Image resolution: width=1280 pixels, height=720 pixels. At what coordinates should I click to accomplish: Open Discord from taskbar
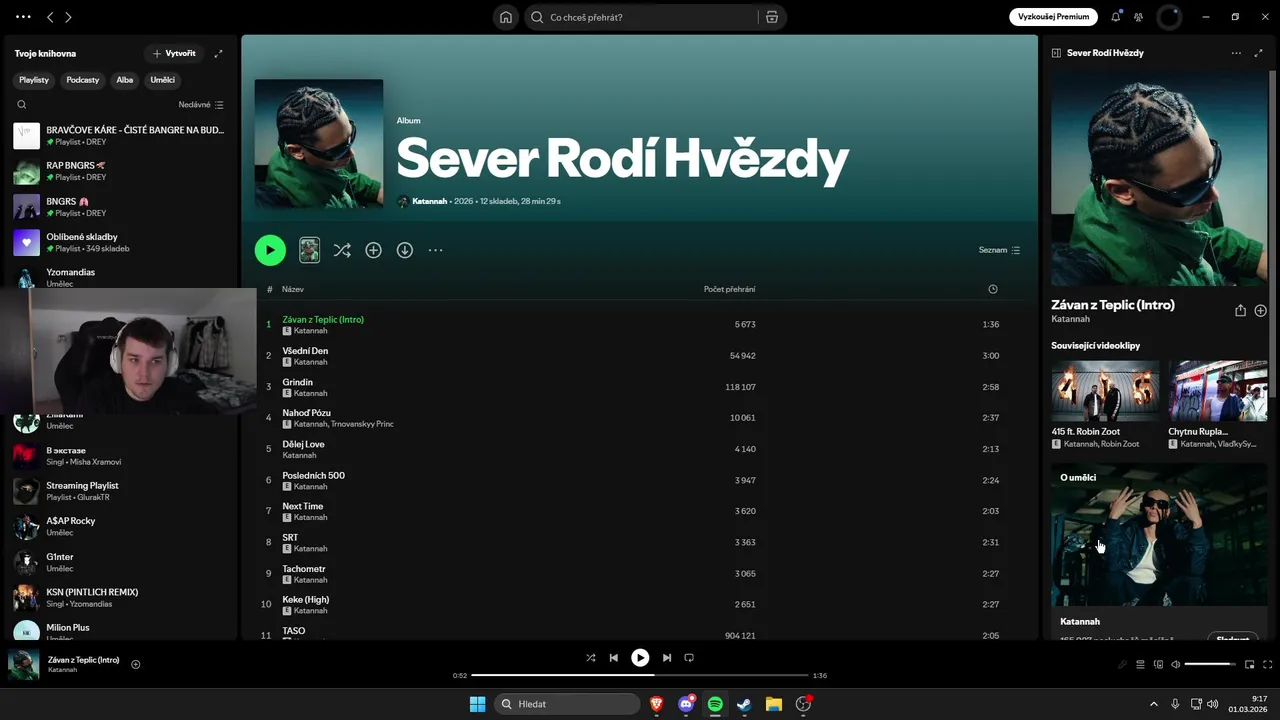pos(686,704)
